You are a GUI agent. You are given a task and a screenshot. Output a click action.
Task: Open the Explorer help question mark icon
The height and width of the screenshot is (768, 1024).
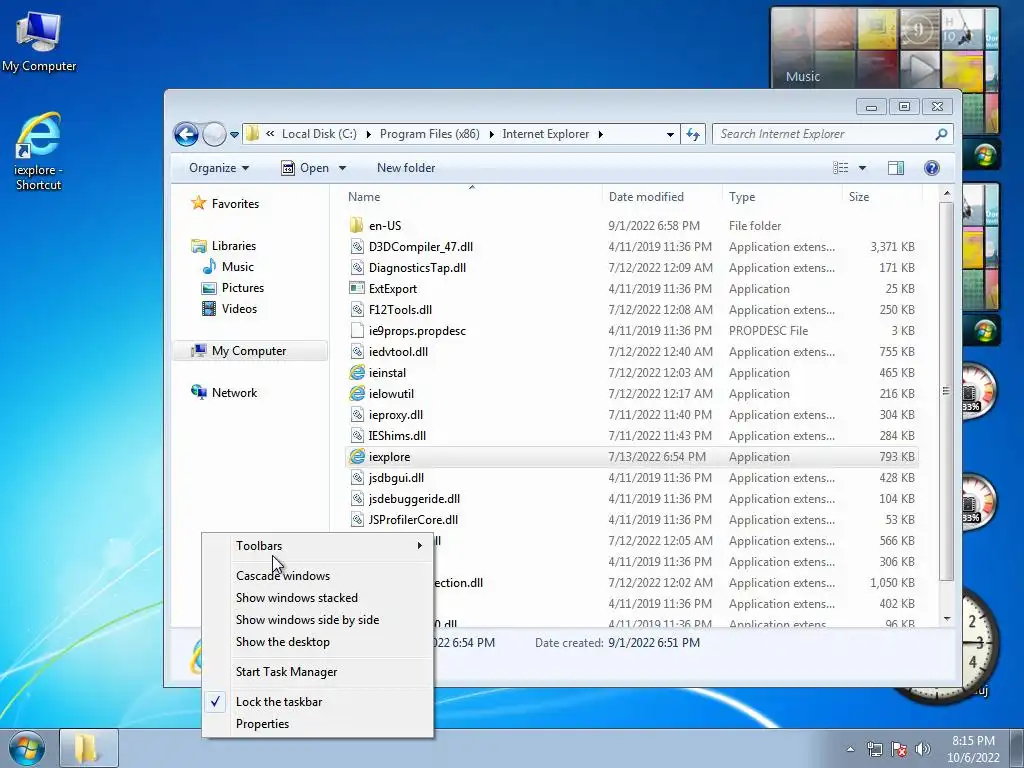[932, 168]
